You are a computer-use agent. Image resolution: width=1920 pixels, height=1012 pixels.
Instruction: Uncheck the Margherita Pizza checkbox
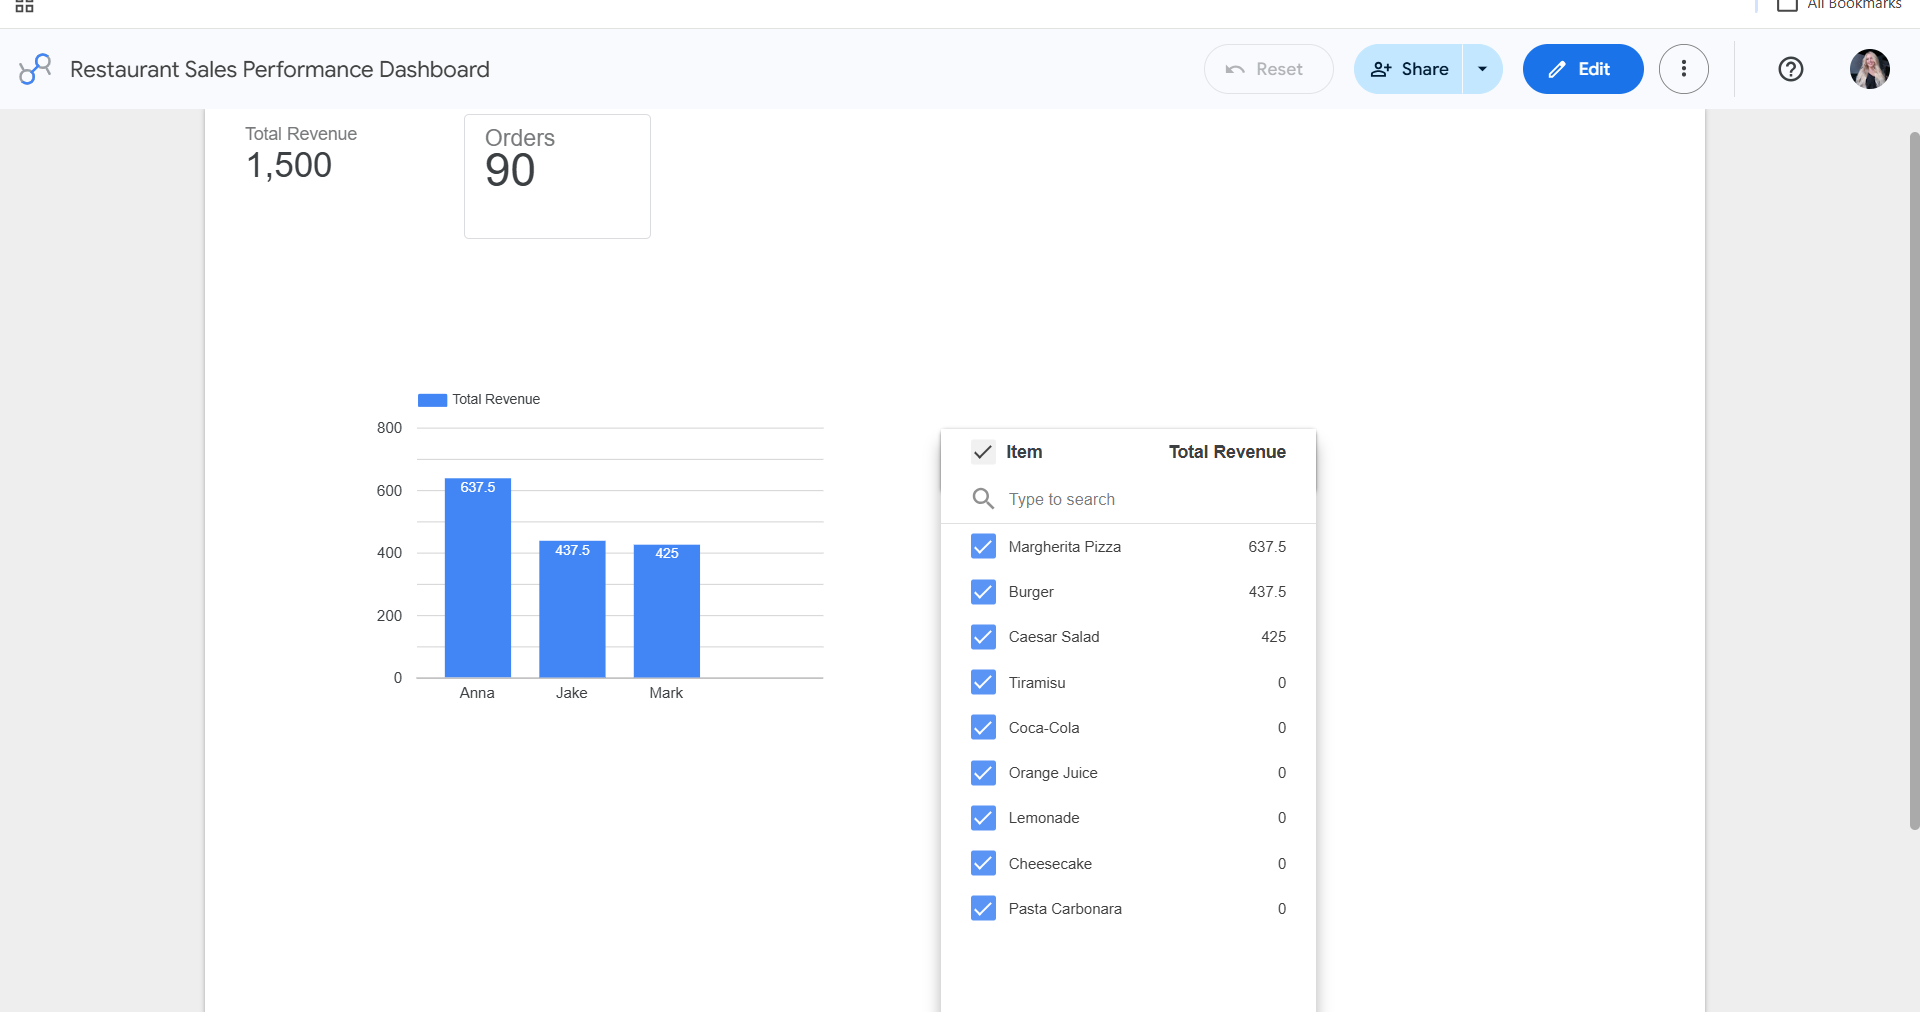tap(983, 546)
